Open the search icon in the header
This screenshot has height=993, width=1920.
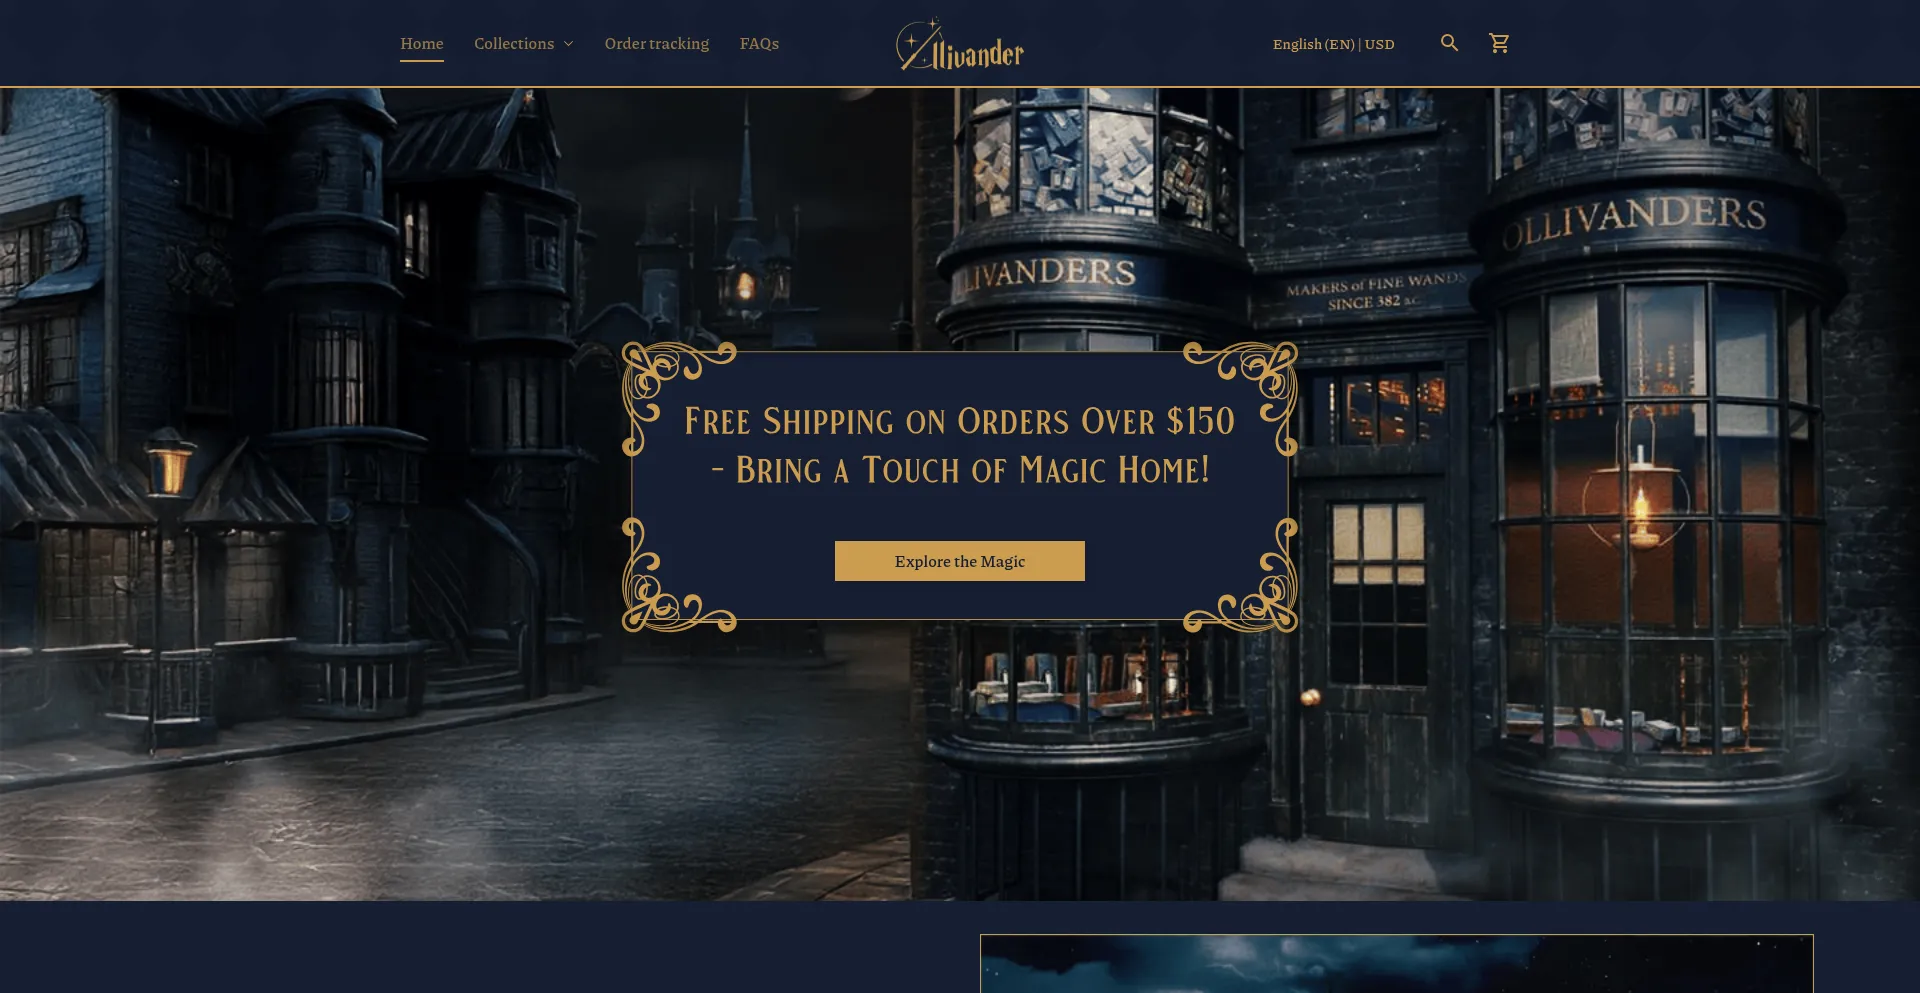tap(1449, 43)
